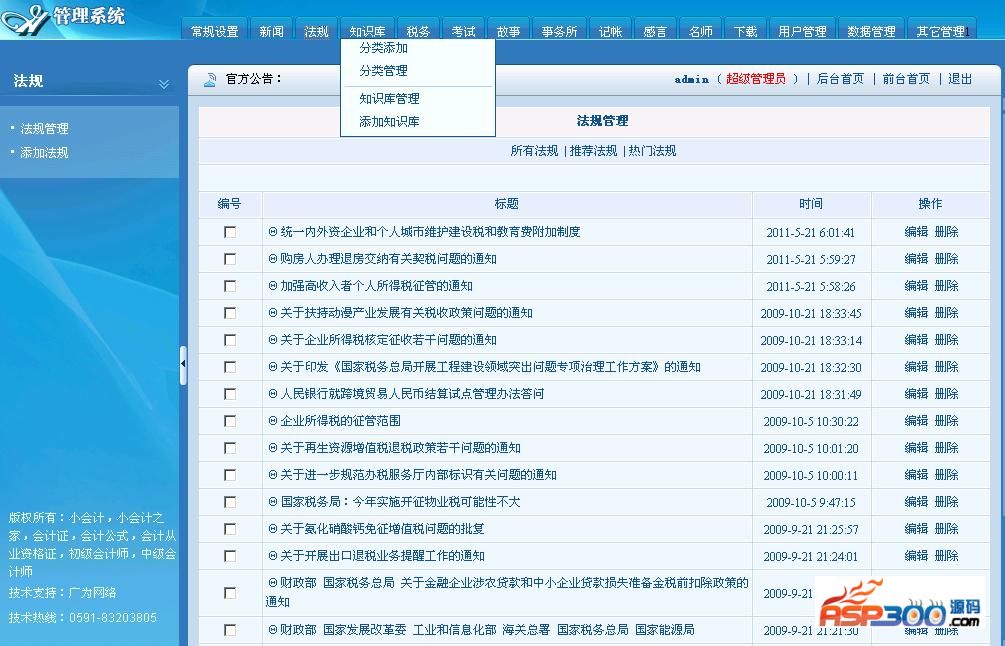Edit the 企业所得税的征管范围 entry
1005x646 pixels.
[x=916, y=421]
